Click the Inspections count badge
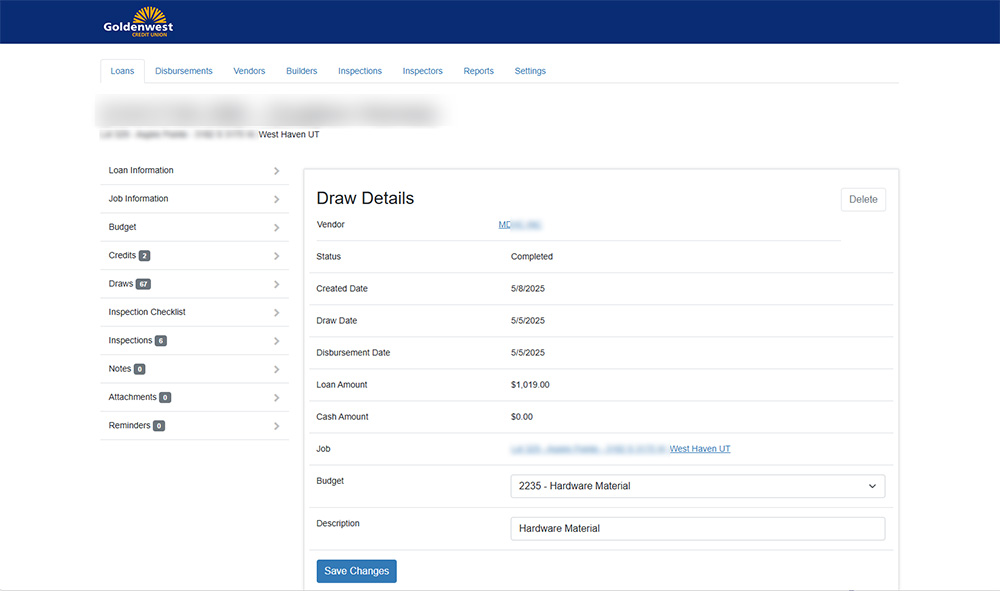This screenshot has height=591, width=1000. point(161,341)
